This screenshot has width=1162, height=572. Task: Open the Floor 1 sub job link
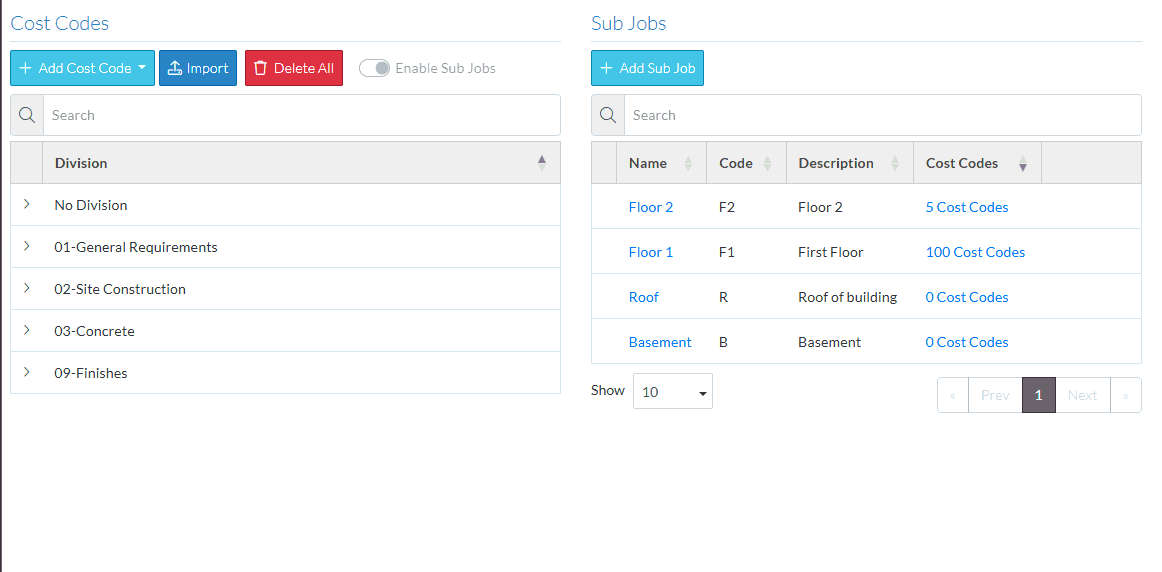(651, 253)
